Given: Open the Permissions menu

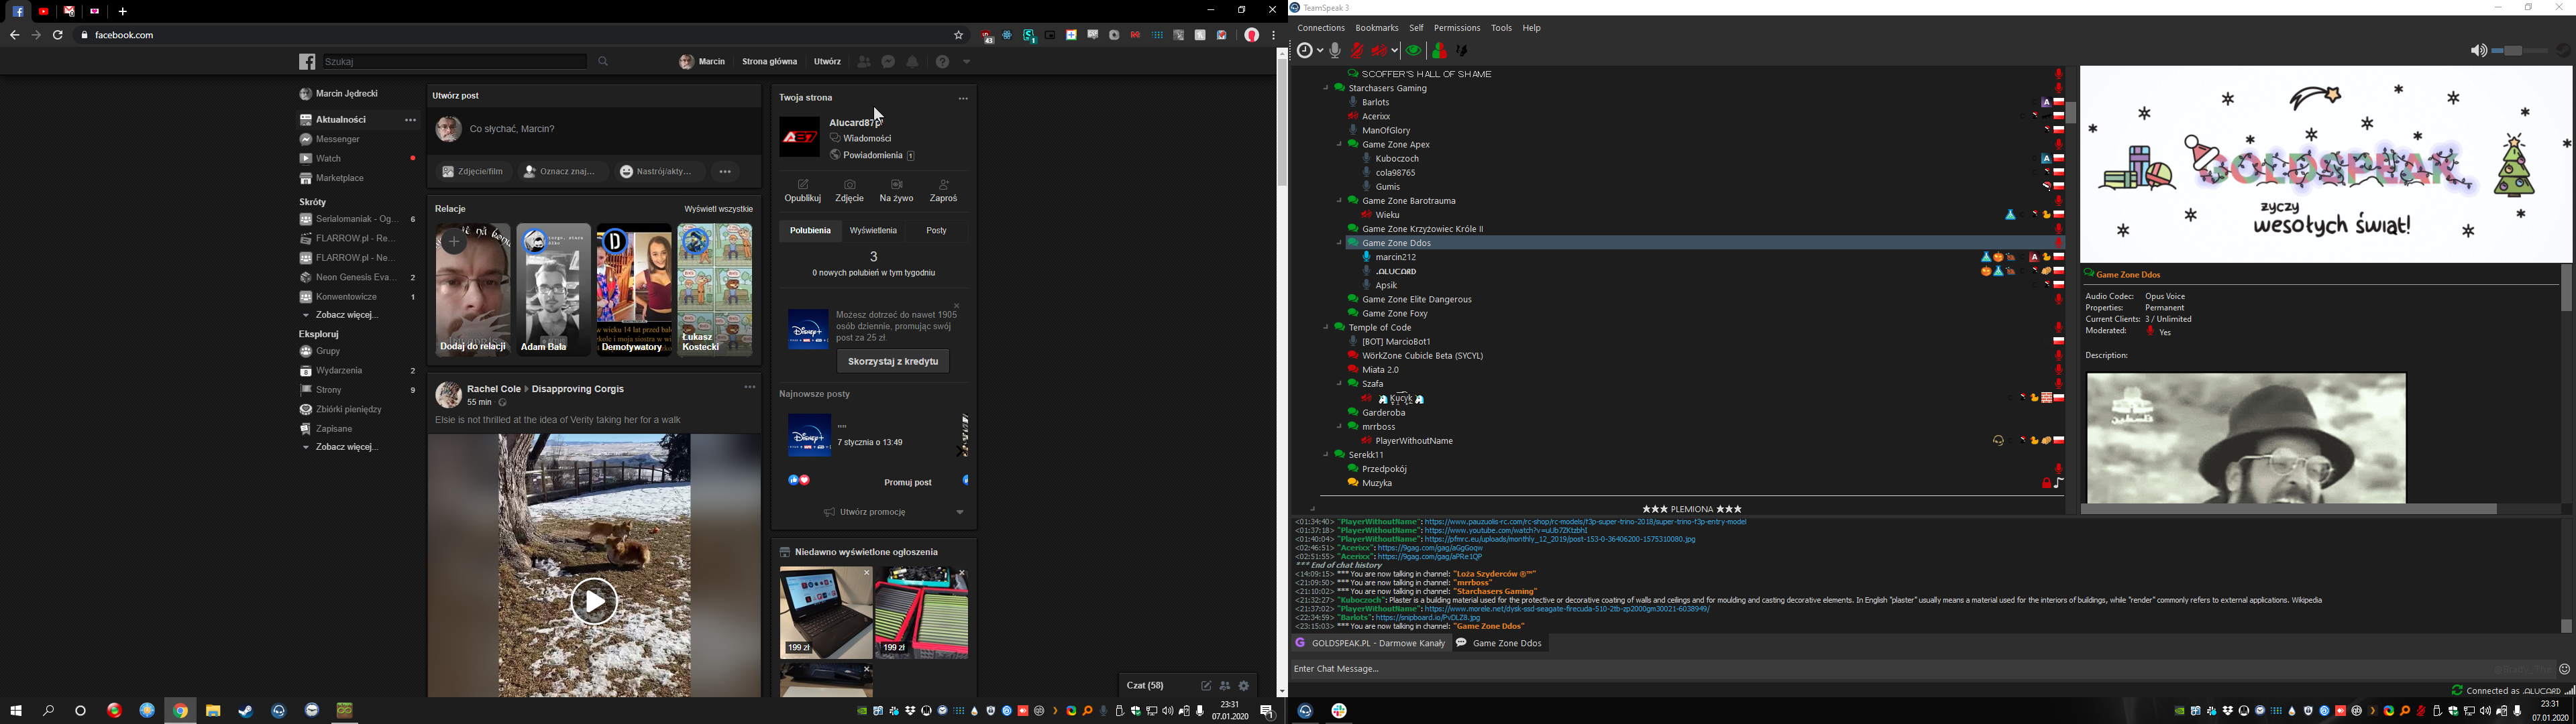Looking at the screenshot, I should point(1456,28).
